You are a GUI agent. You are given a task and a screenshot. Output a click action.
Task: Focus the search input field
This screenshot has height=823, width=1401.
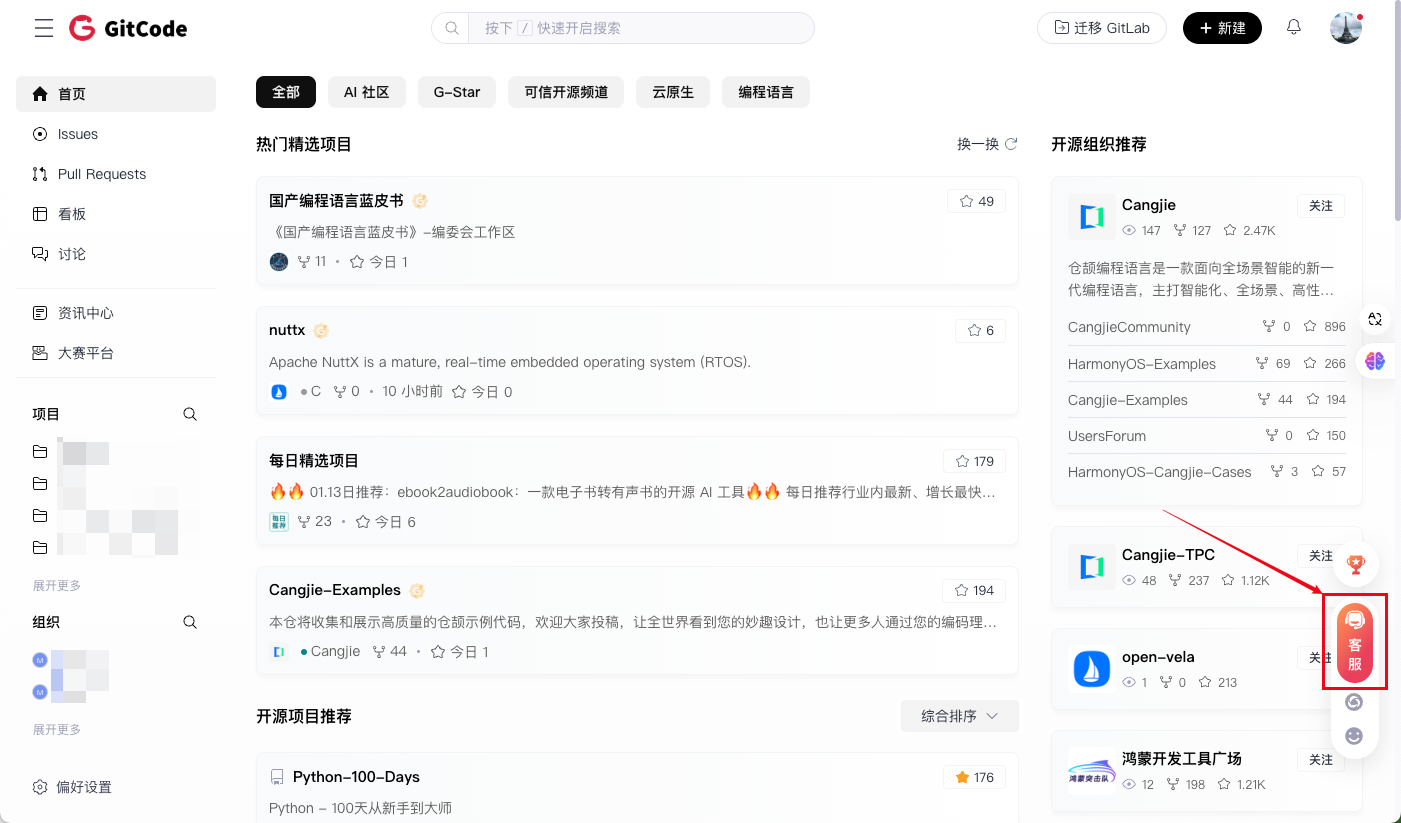point(640,28)
